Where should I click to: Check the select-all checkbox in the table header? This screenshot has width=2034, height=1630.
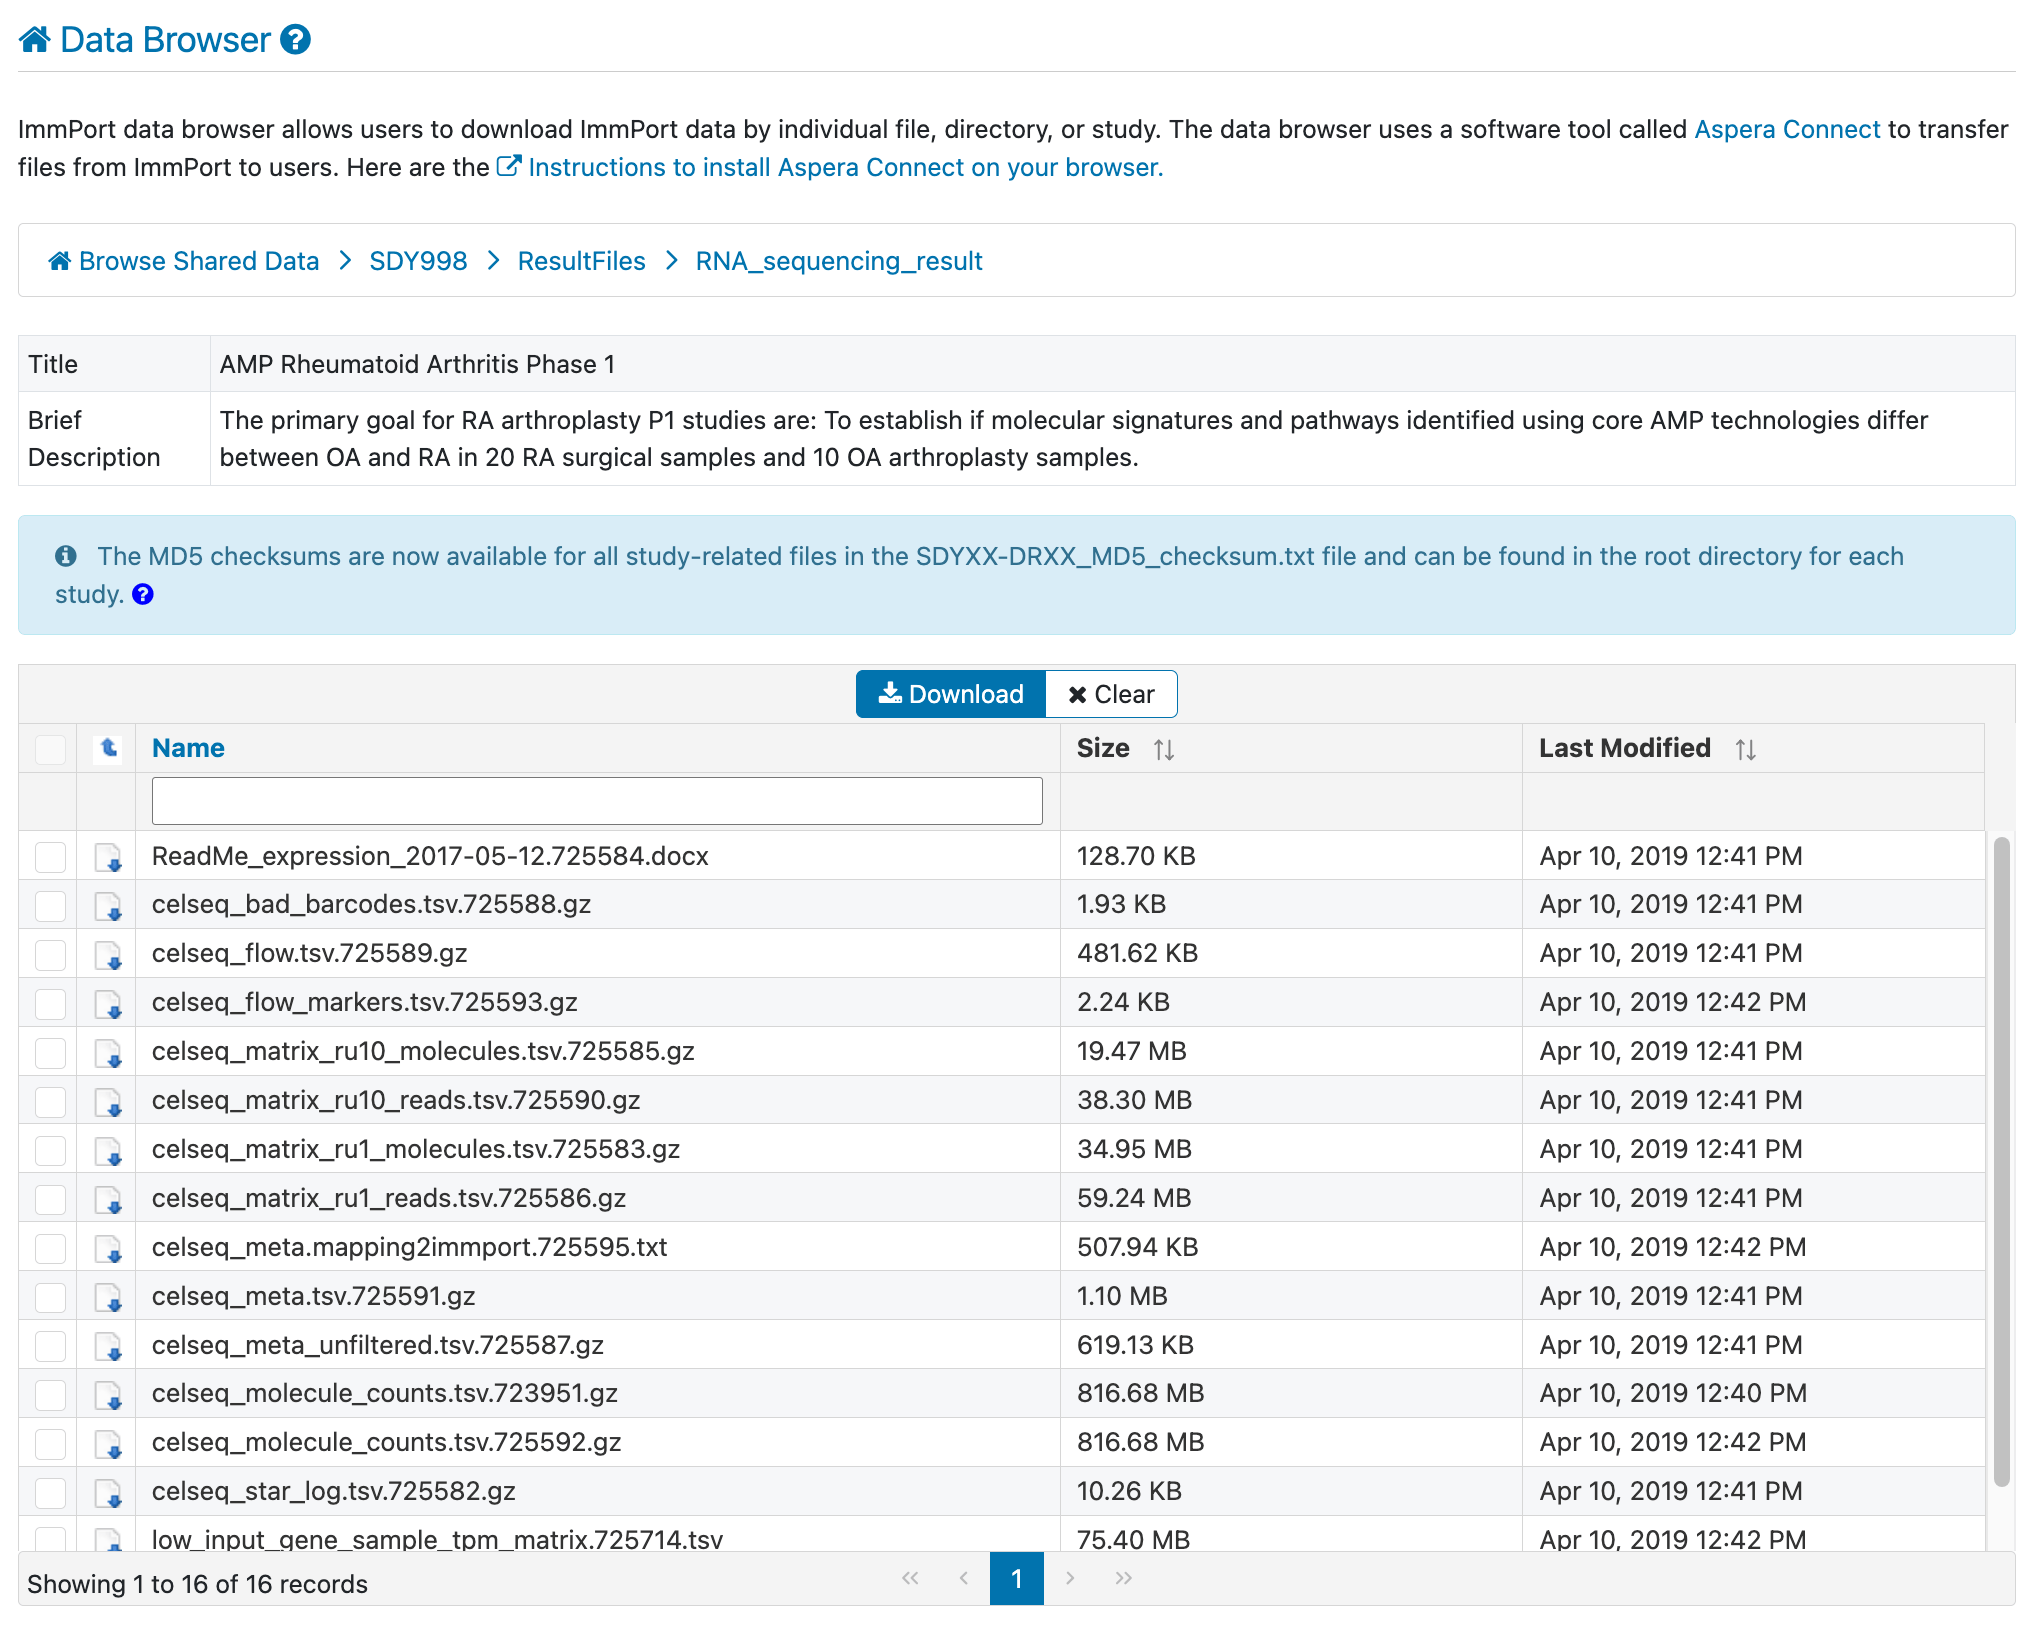(49, 748)
